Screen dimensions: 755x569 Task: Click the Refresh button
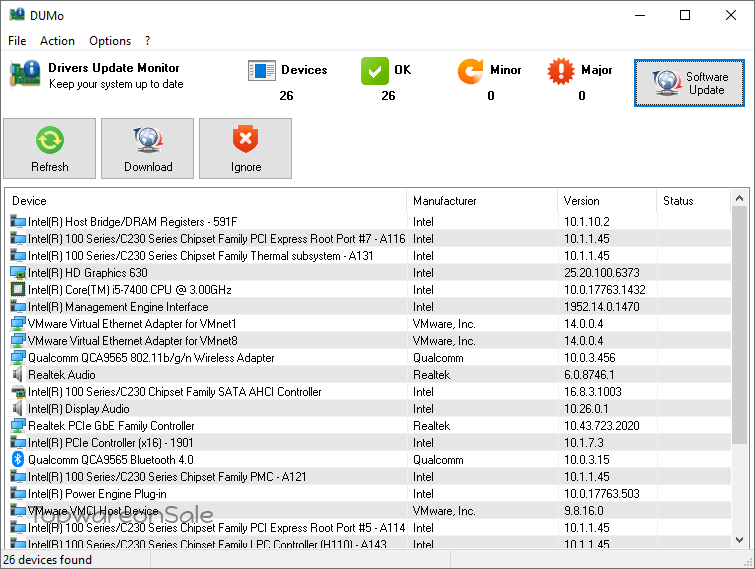click(x=50, y=149)
